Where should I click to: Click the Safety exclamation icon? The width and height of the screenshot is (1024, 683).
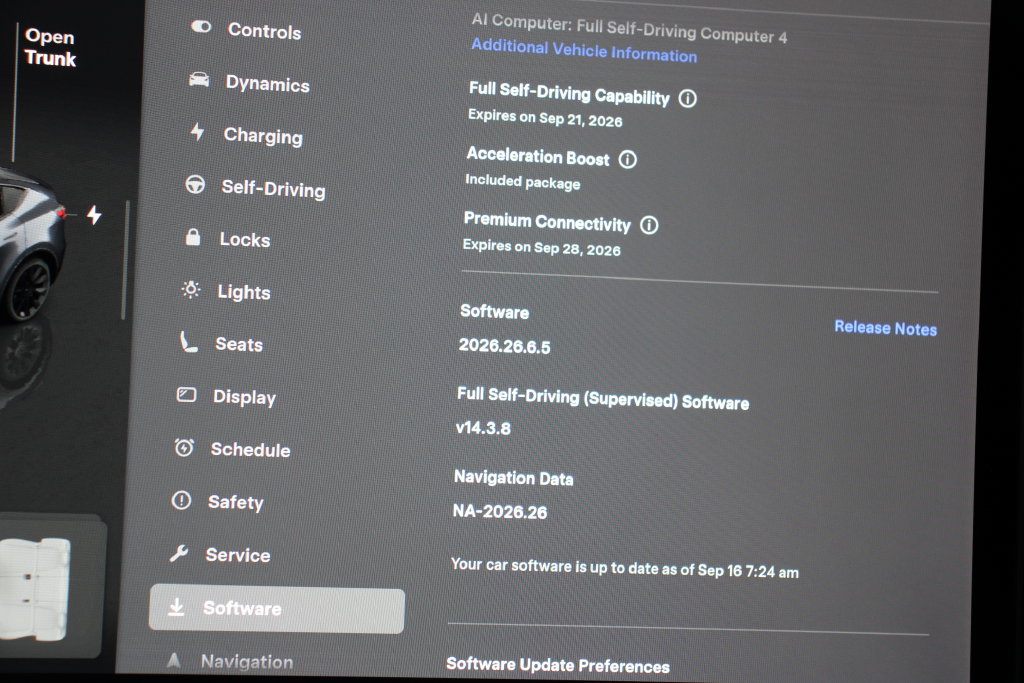tap(181, 500)
